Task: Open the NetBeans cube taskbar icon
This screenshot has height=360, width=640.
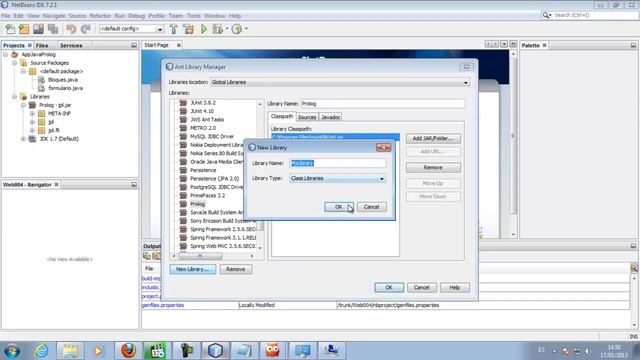Action: click(215, 350)
